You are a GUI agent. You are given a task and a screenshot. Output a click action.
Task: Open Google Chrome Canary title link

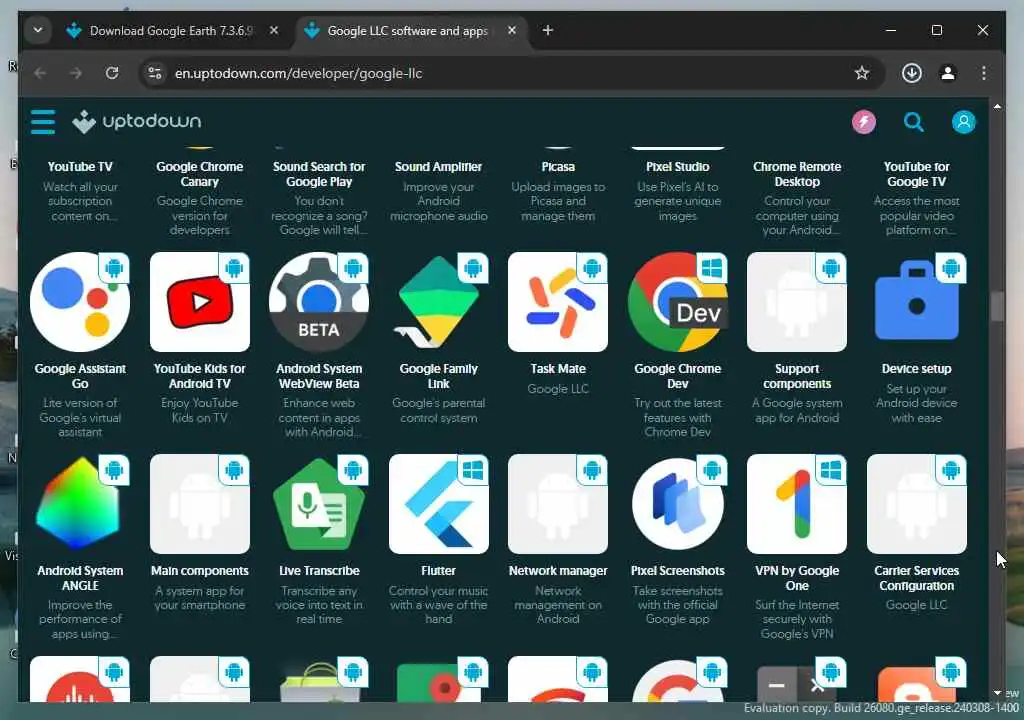click(200, 174)
